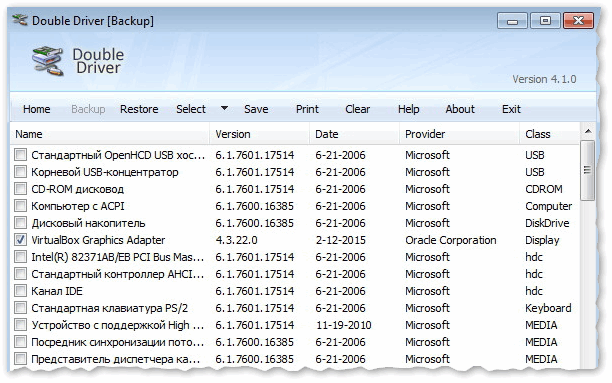Sort list by Name column header

point(110,134)
